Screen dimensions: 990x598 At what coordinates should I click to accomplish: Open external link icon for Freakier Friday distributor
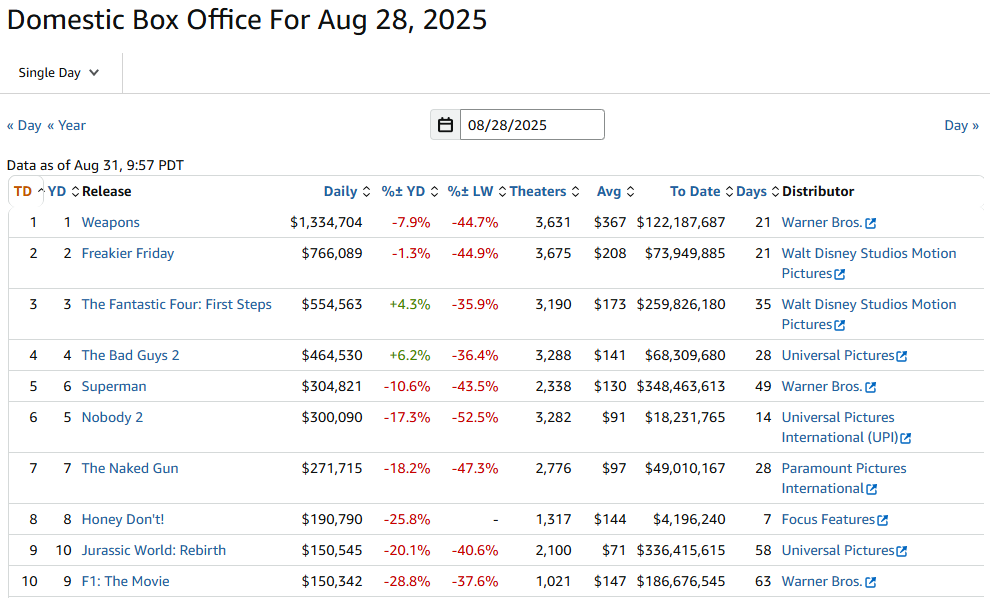[839, 275]
